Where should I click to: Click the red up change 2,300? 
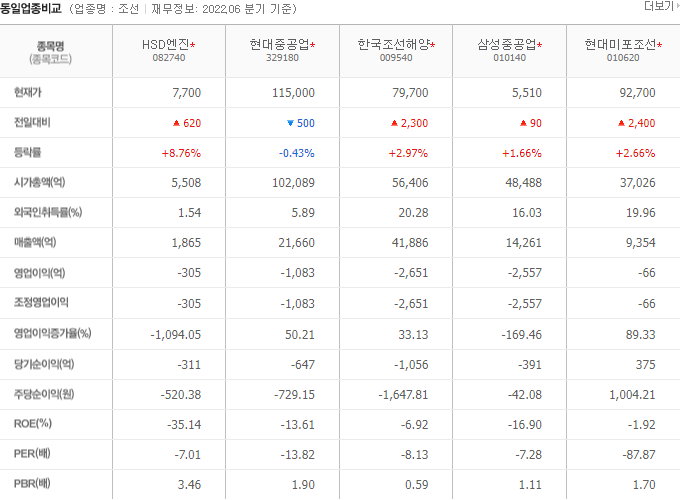409,123
